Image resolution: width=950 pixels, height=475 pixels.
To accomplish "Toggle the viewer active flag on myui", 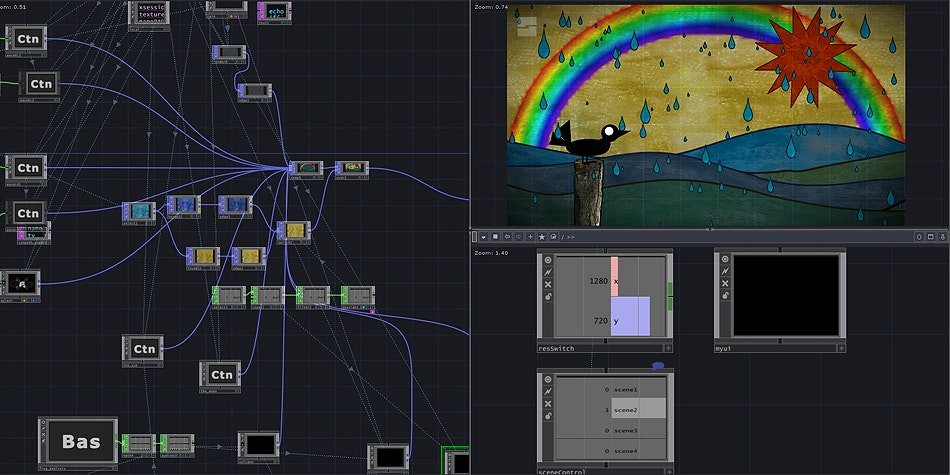I will [725, 260].
